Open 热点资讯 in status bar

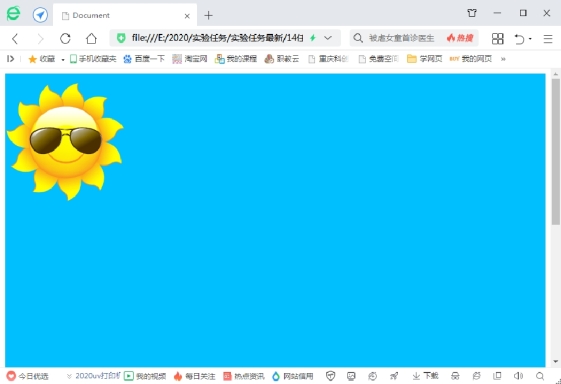click(x=244, y=376)
